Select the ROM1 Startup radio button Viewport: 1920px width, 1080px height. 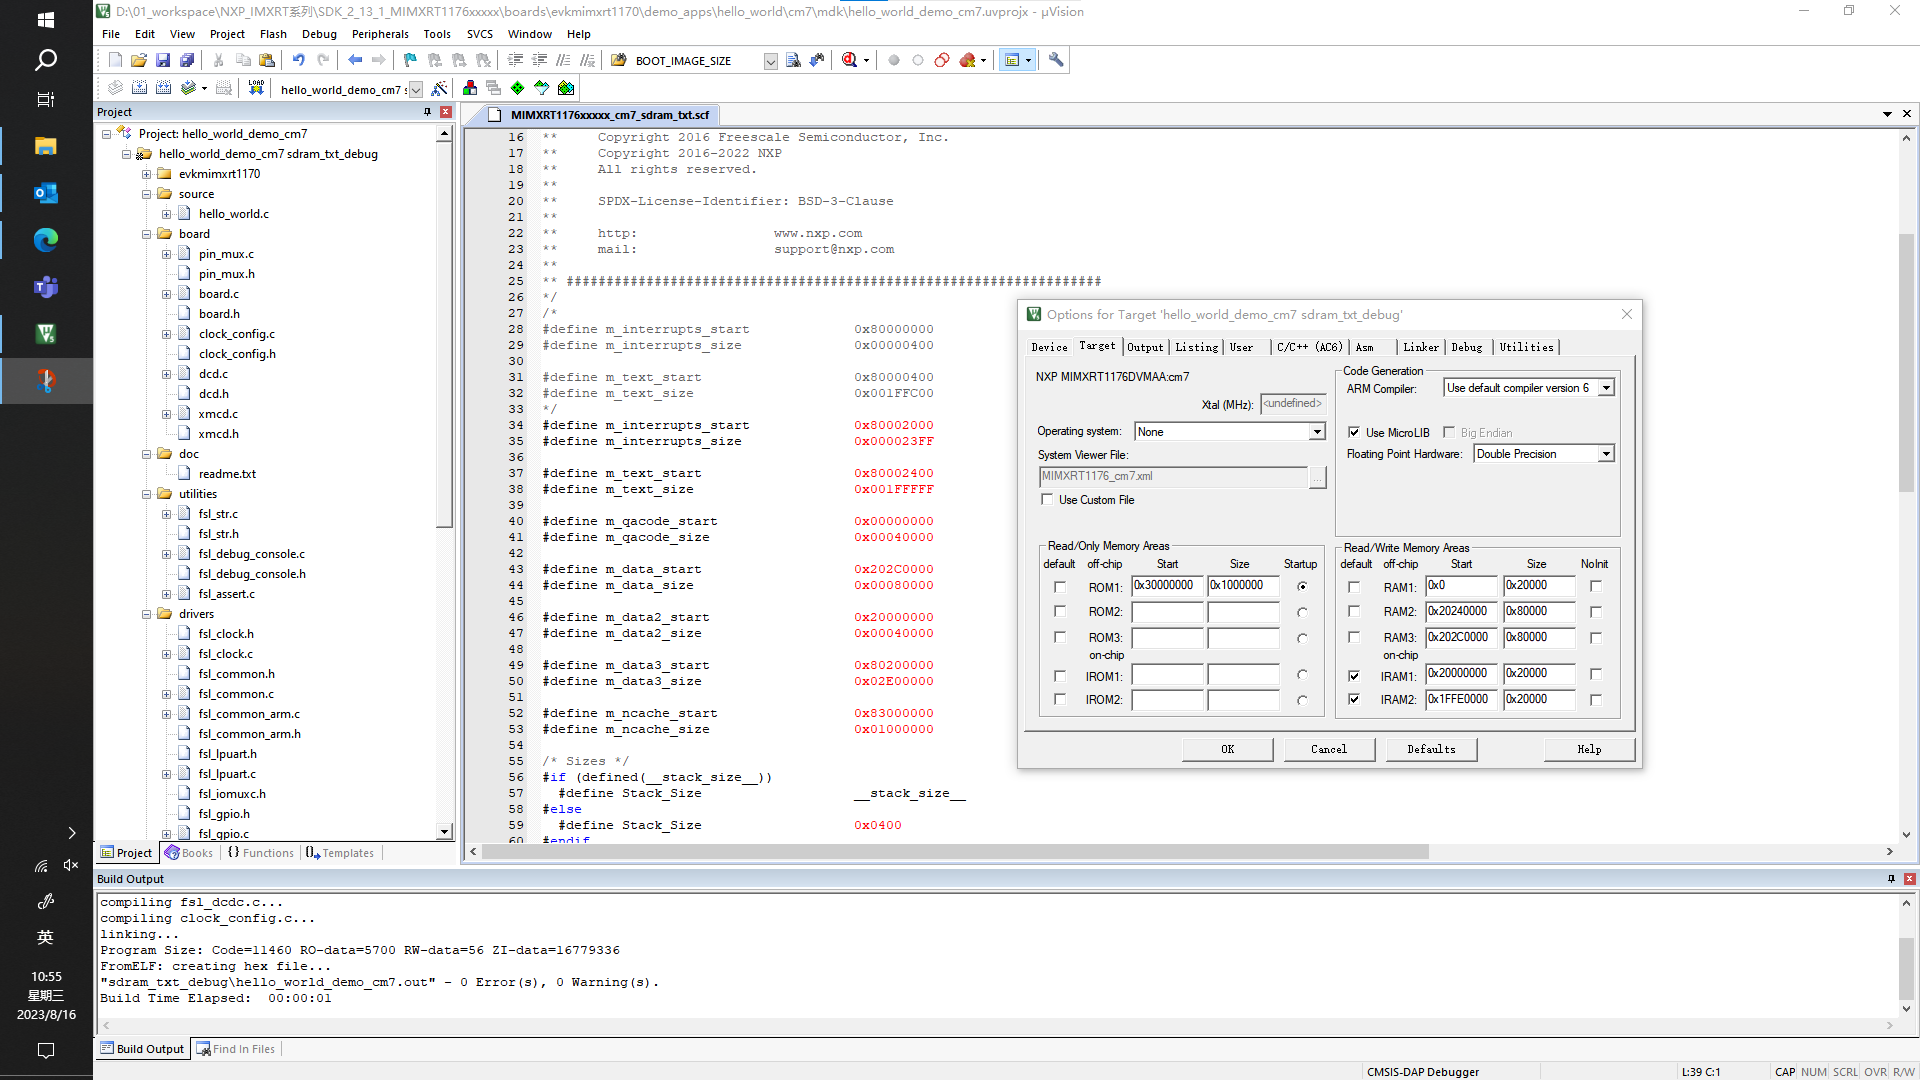click(1302, 587)
